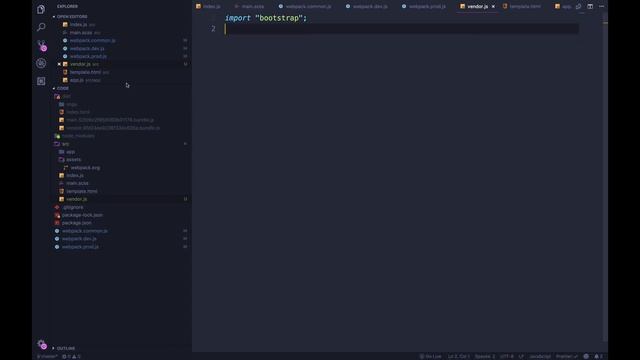
Task: Open template.html in Open Editors list
Action: [x=86, y=72]
